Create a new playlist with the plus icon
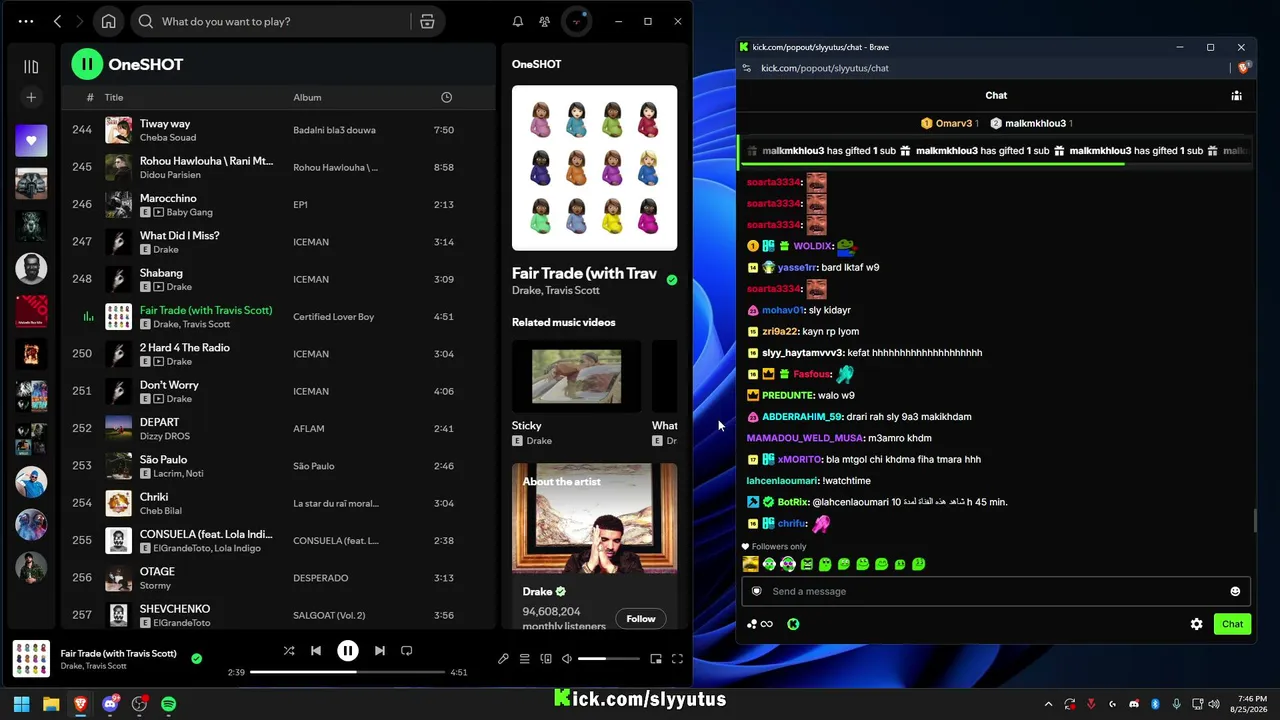The image size is (1280, 720). tap(31, 97)
